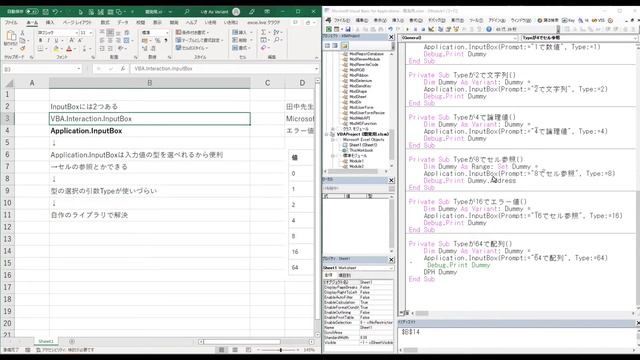Toggle the AutoSave switch in Excel title bar

32,11
